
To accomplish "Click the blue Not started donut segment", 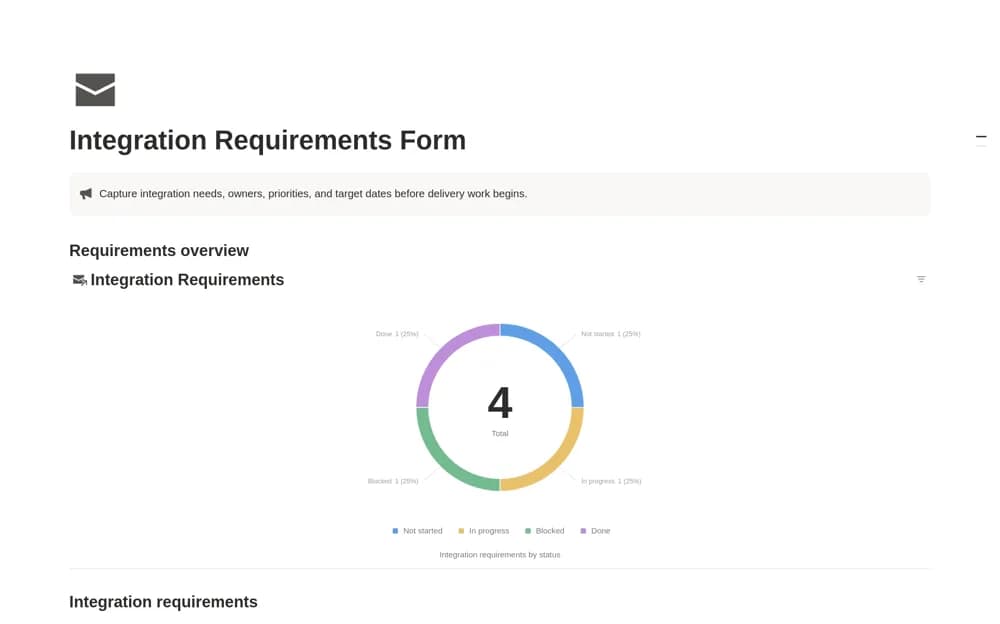I will coord(556,351).
